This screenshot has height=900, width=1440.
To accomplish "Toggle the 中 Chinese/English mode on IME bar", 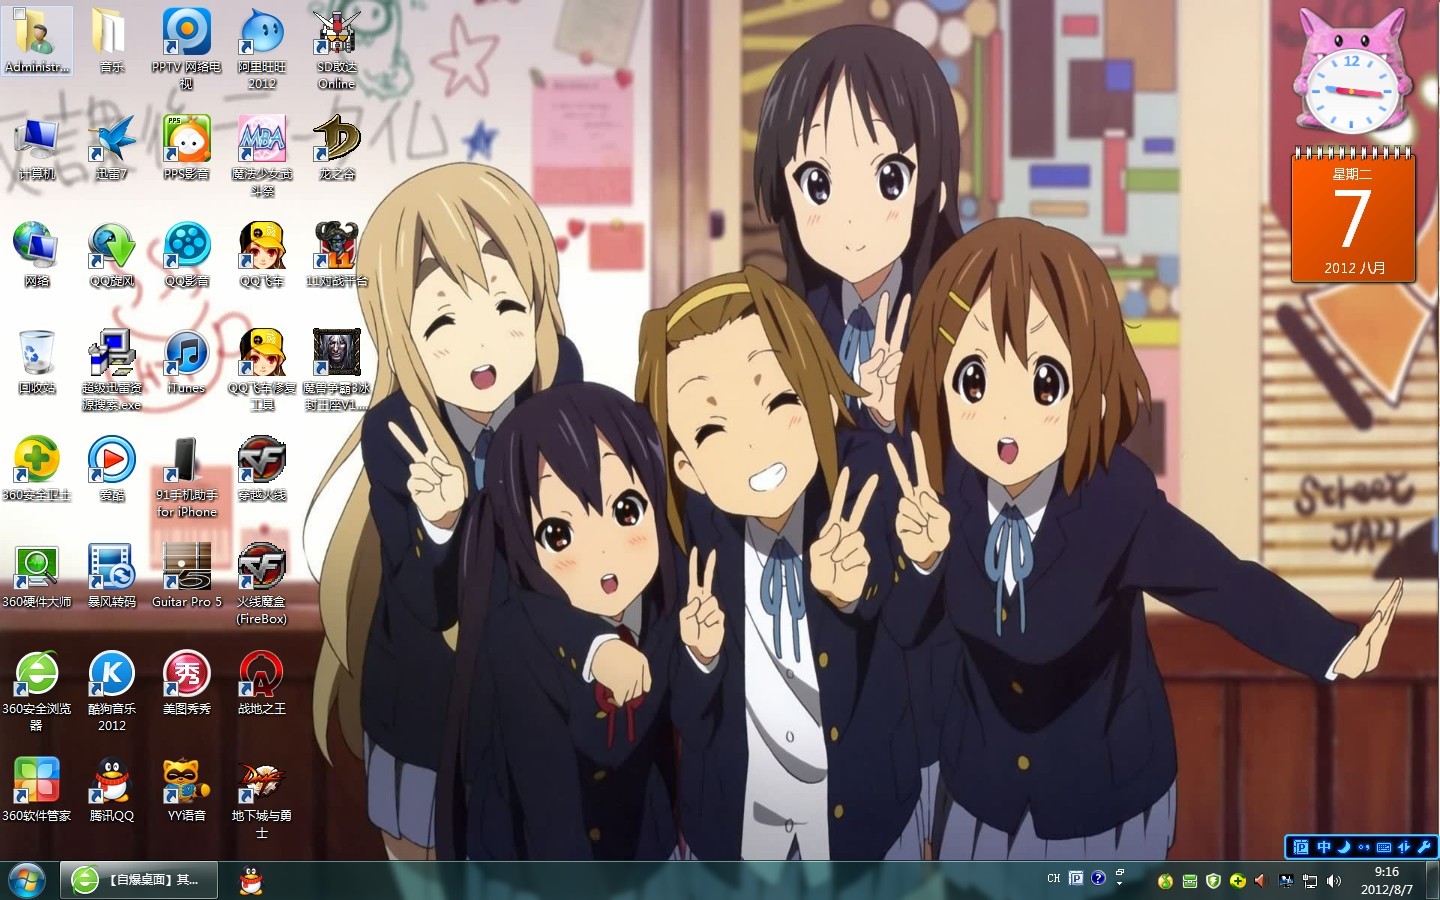I will pos(1324,847).
